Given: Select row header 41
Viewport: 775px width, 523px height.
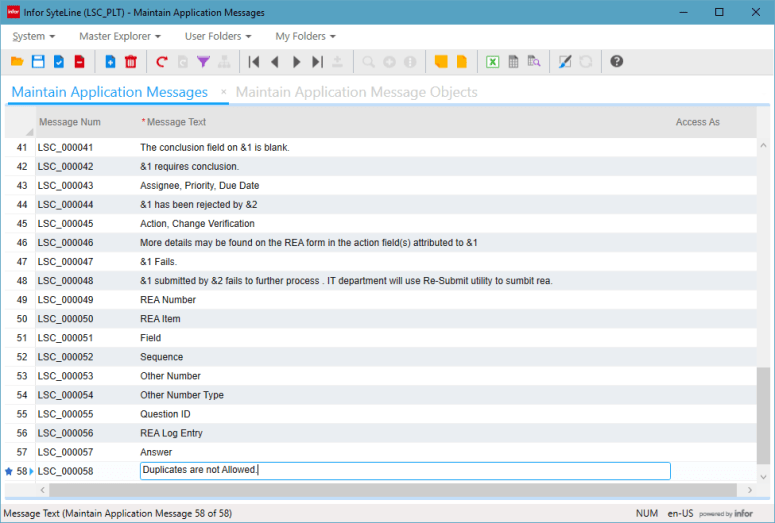Looking at the screenshot, I should click(20, 147).
